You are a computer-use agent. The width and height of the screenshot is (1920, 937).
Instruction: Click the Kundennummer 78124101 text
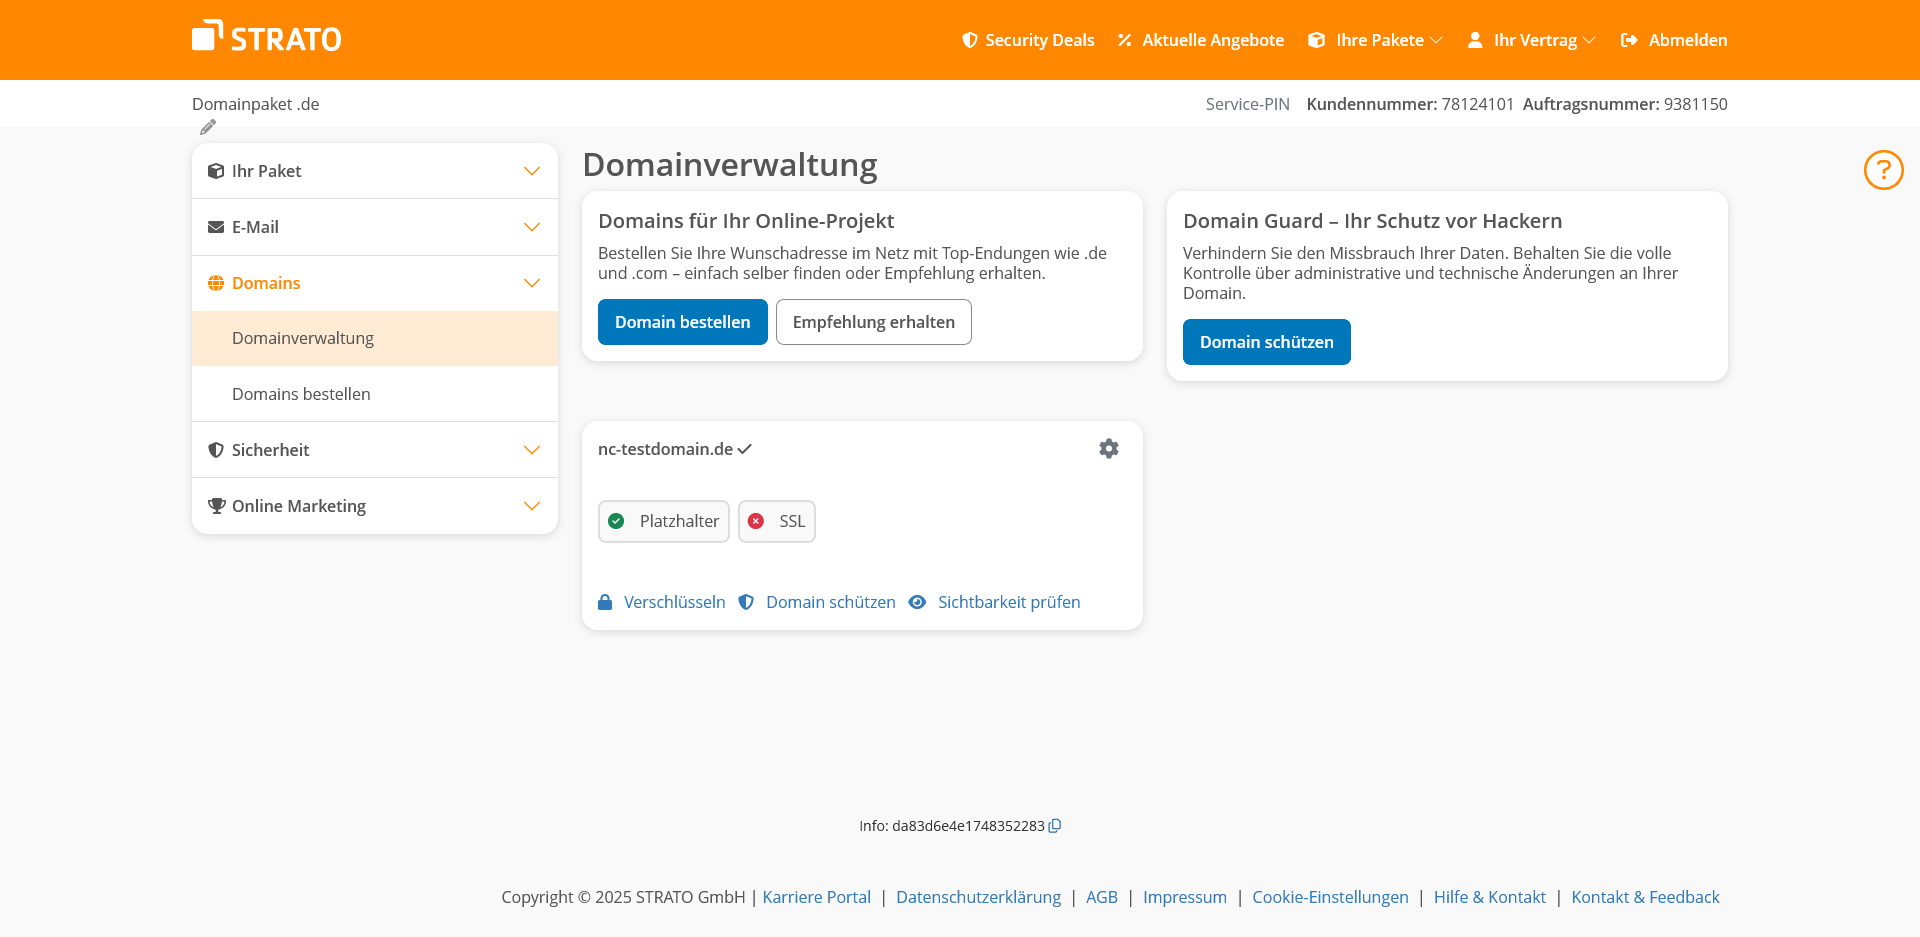pyautogui.click(x=1410, y=104)
